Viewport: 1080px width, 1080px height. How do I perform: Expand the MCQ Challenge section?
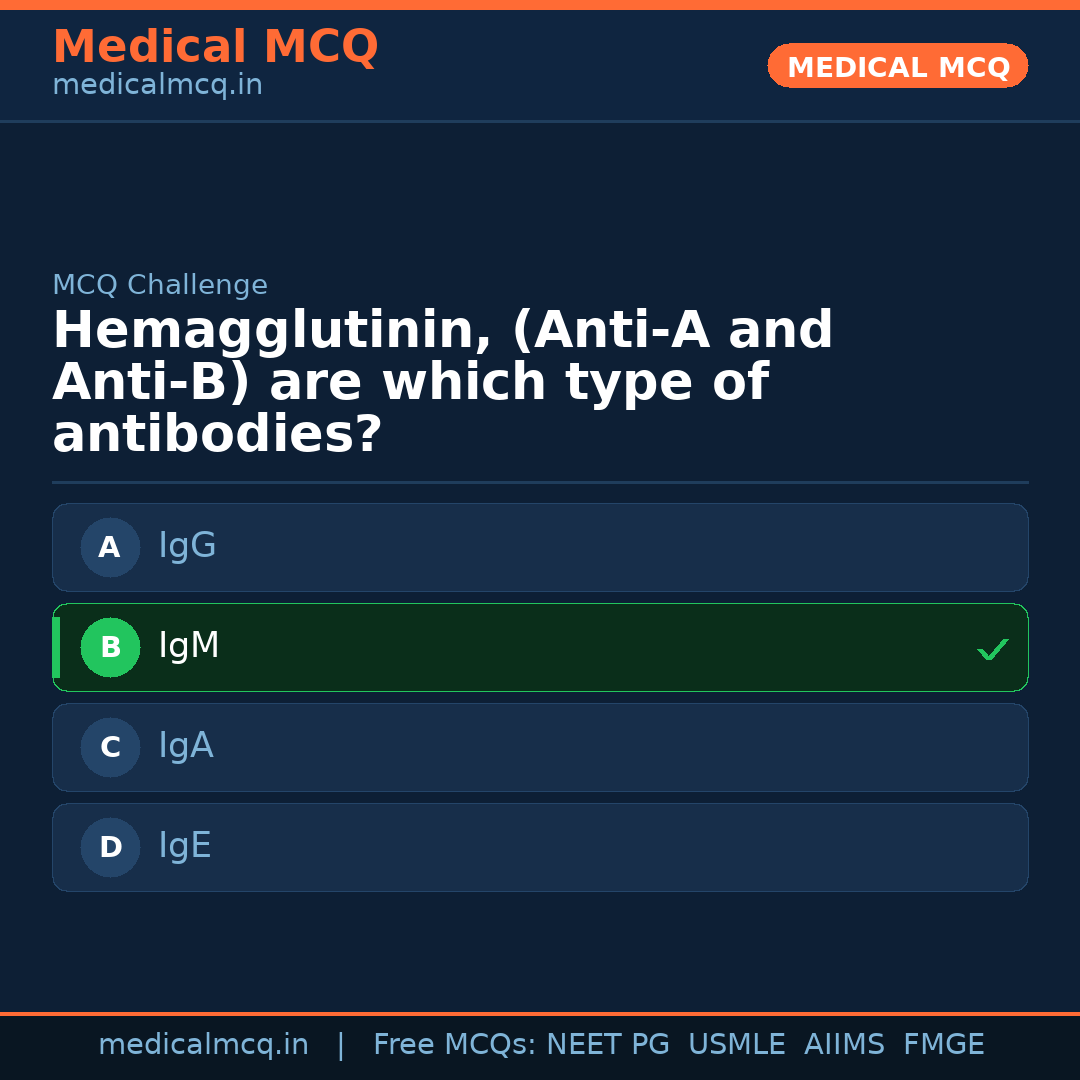point(160,285)
